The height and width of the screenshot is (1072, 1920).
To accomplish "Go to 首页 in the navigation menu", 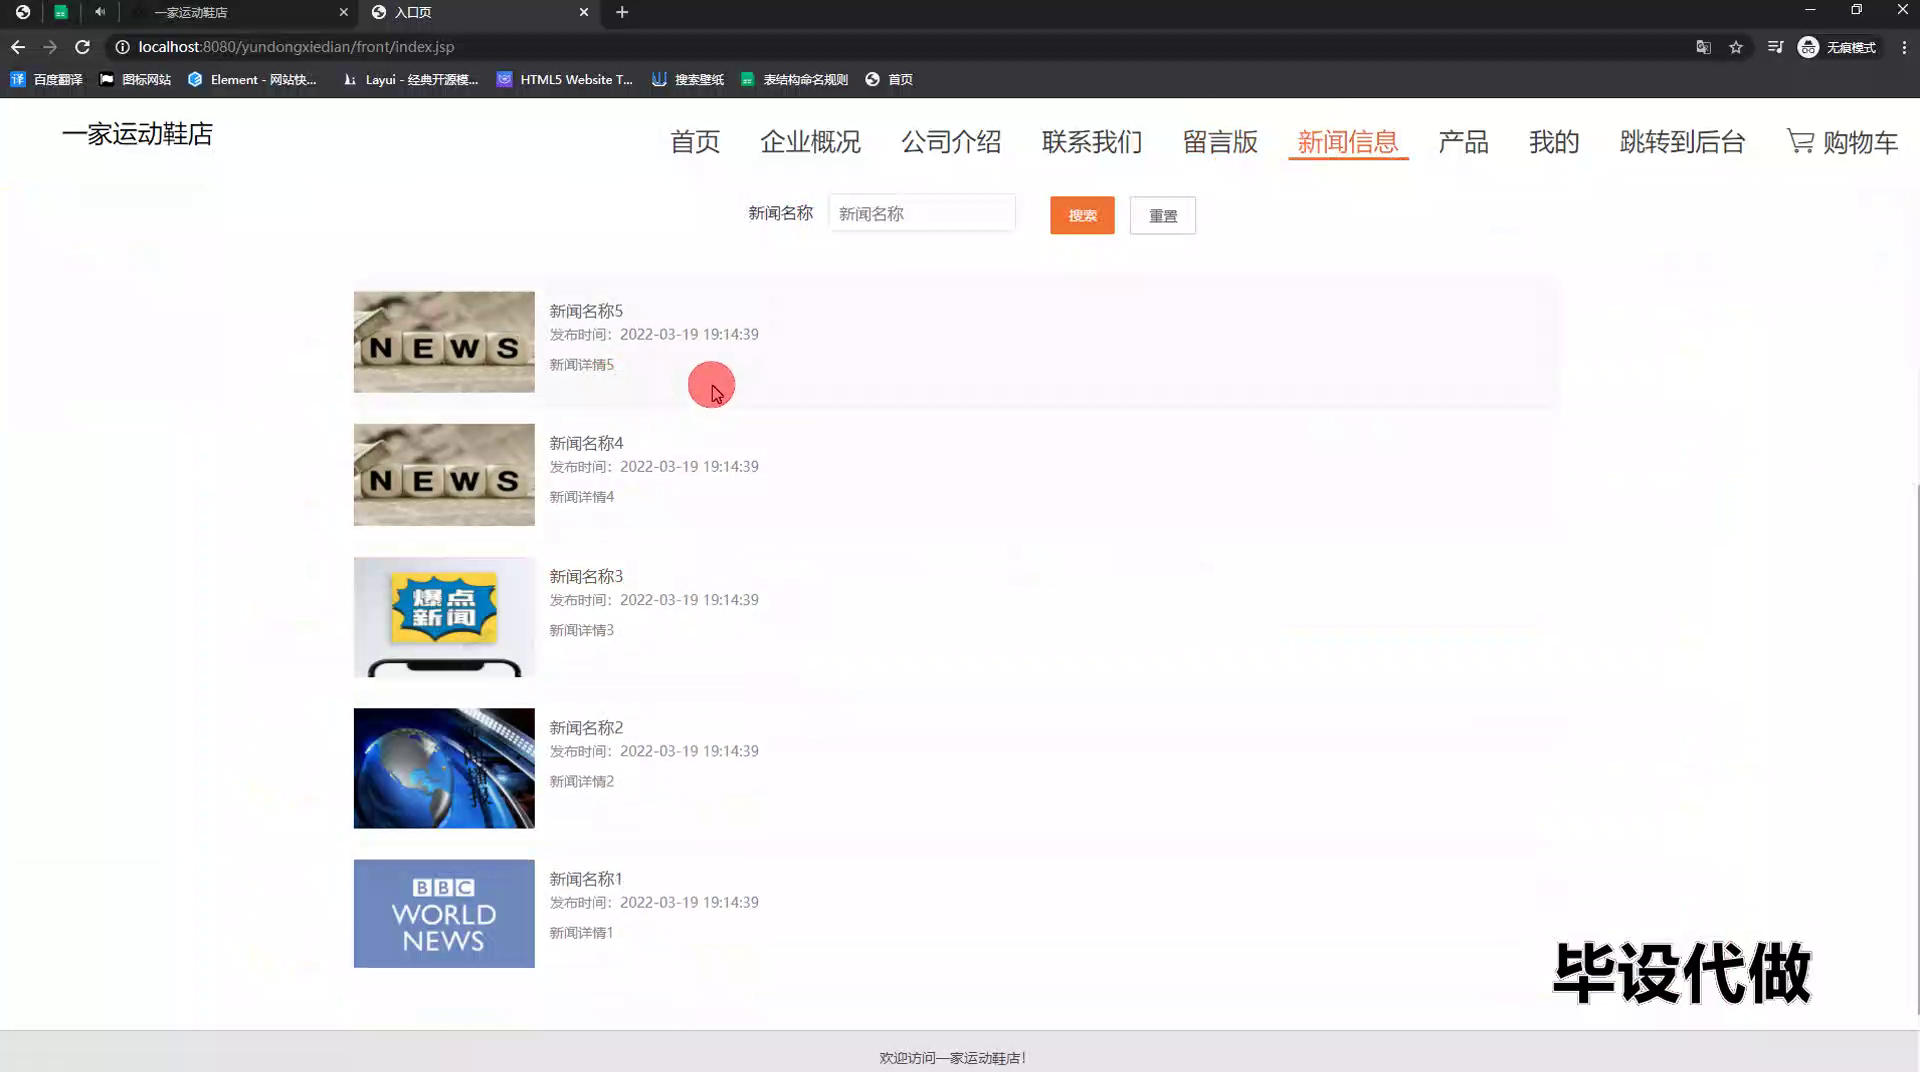I will [x=695, y=142].
